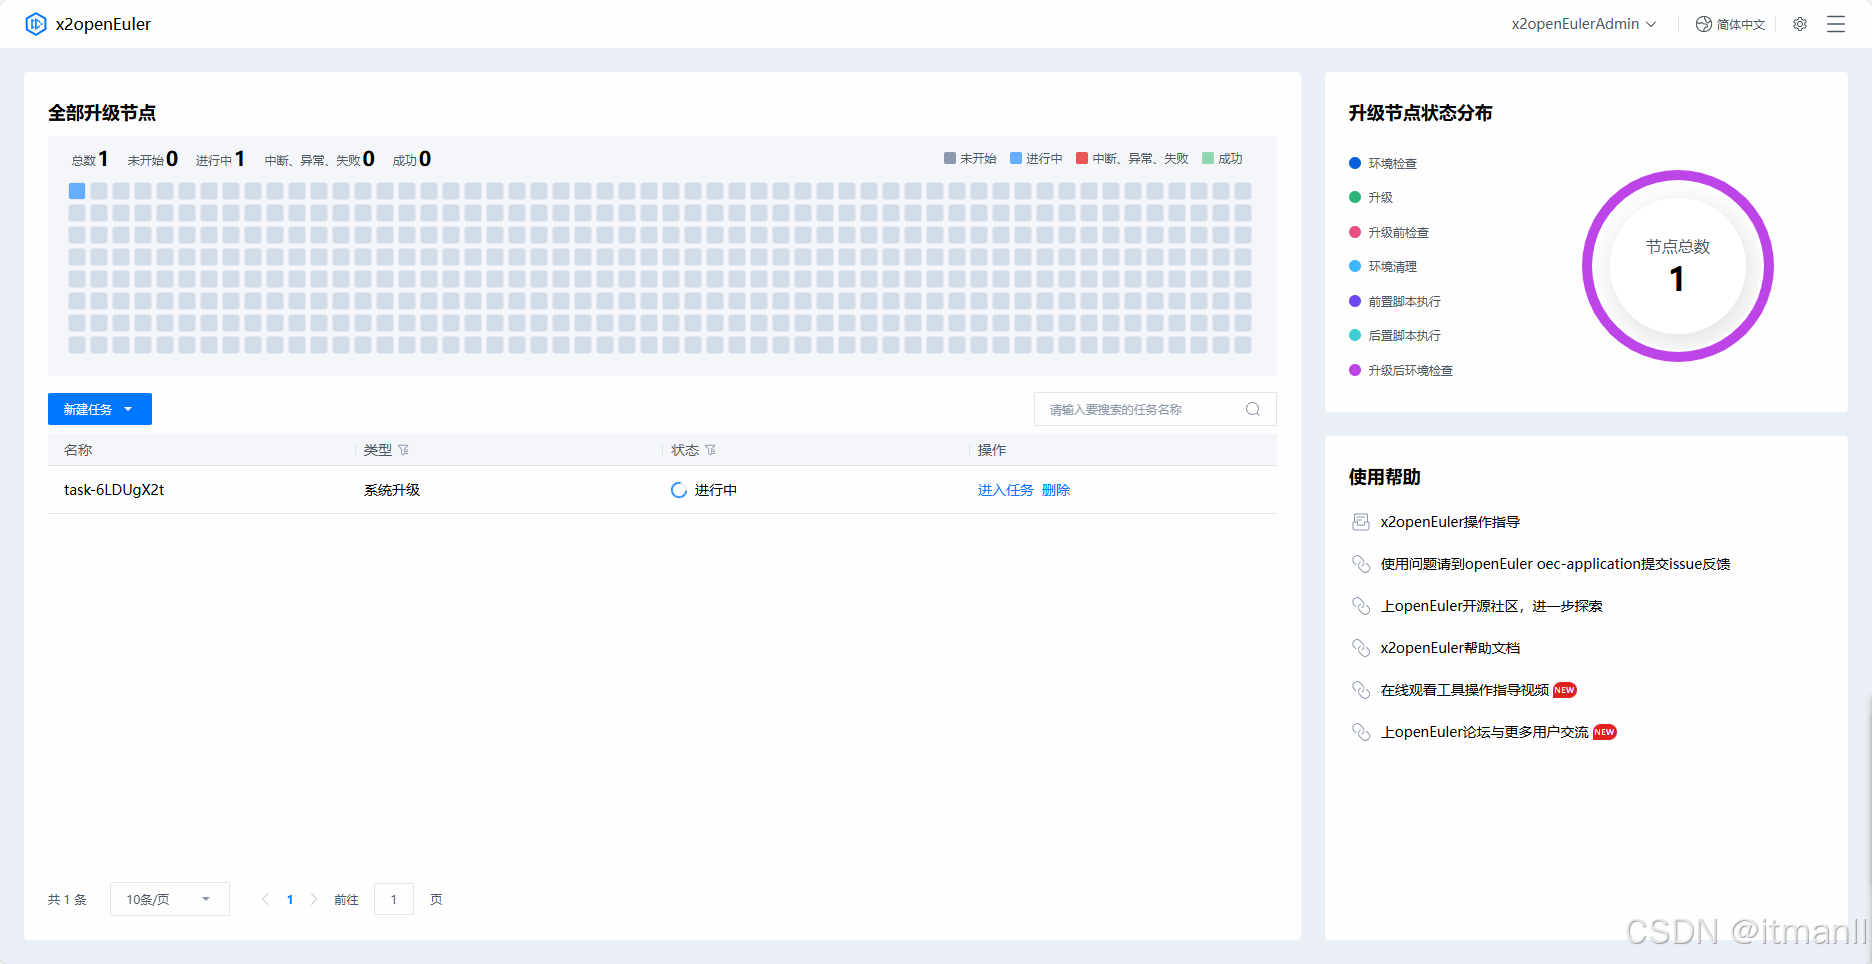Click the 未开始 gray legend swatch

[x=950, y=158]
